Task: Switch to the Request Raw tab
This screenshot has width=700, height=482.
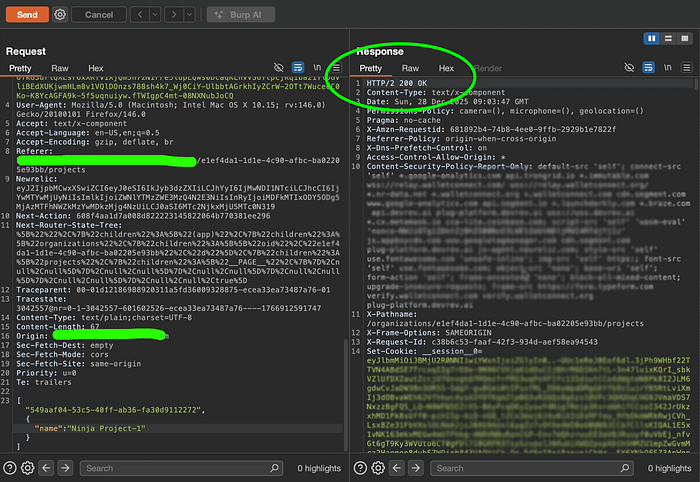Action: [60, 68]
